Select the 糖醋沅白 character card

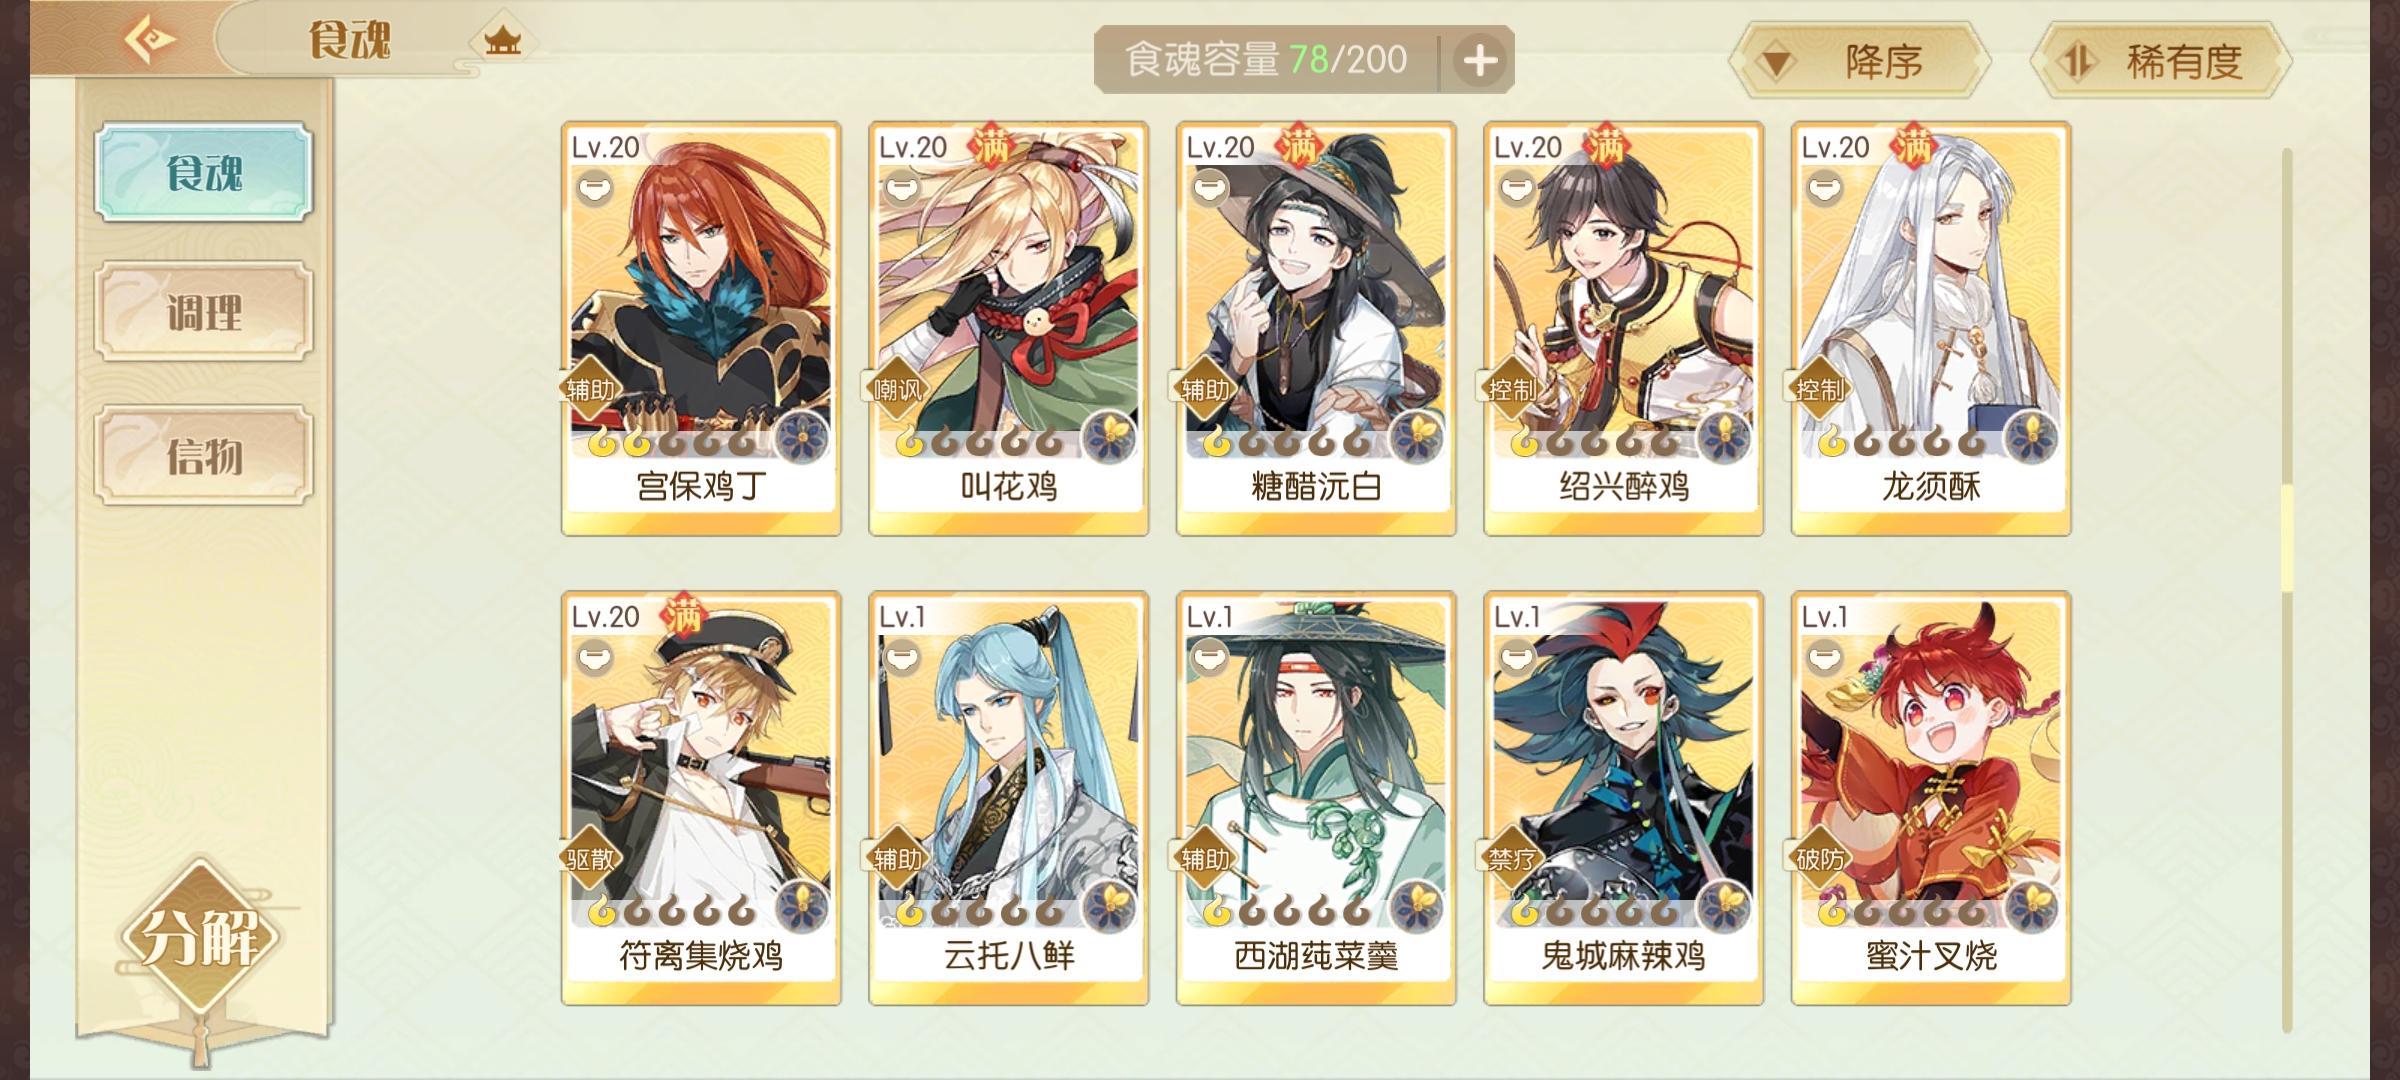(x=1316, y=329)
